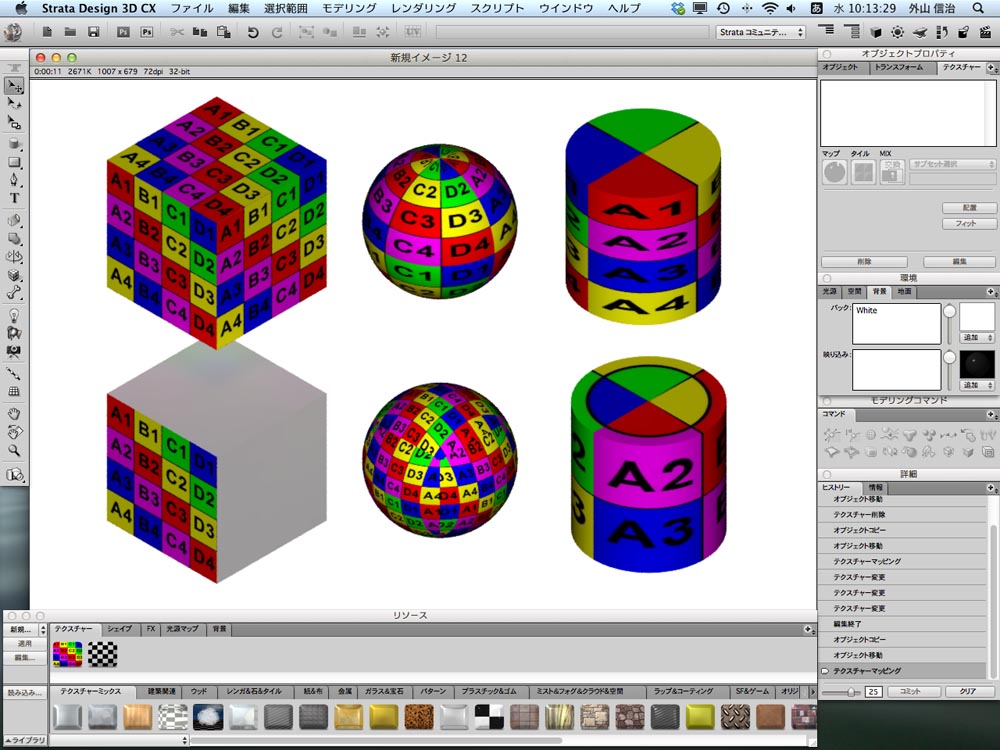Click the 読み込み... button
1000x750 pixels.
point(25,693)
